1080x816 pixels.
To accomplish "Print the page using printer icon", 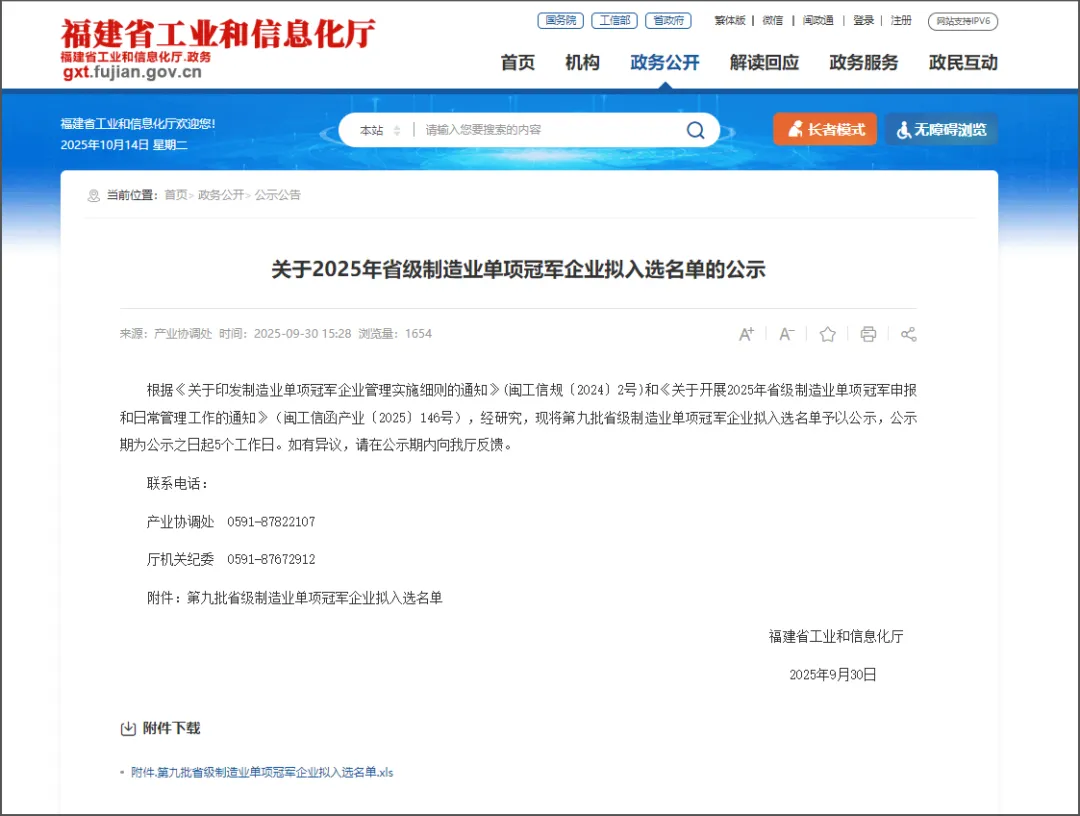I will pyautogui.click(x=868, y=334).
